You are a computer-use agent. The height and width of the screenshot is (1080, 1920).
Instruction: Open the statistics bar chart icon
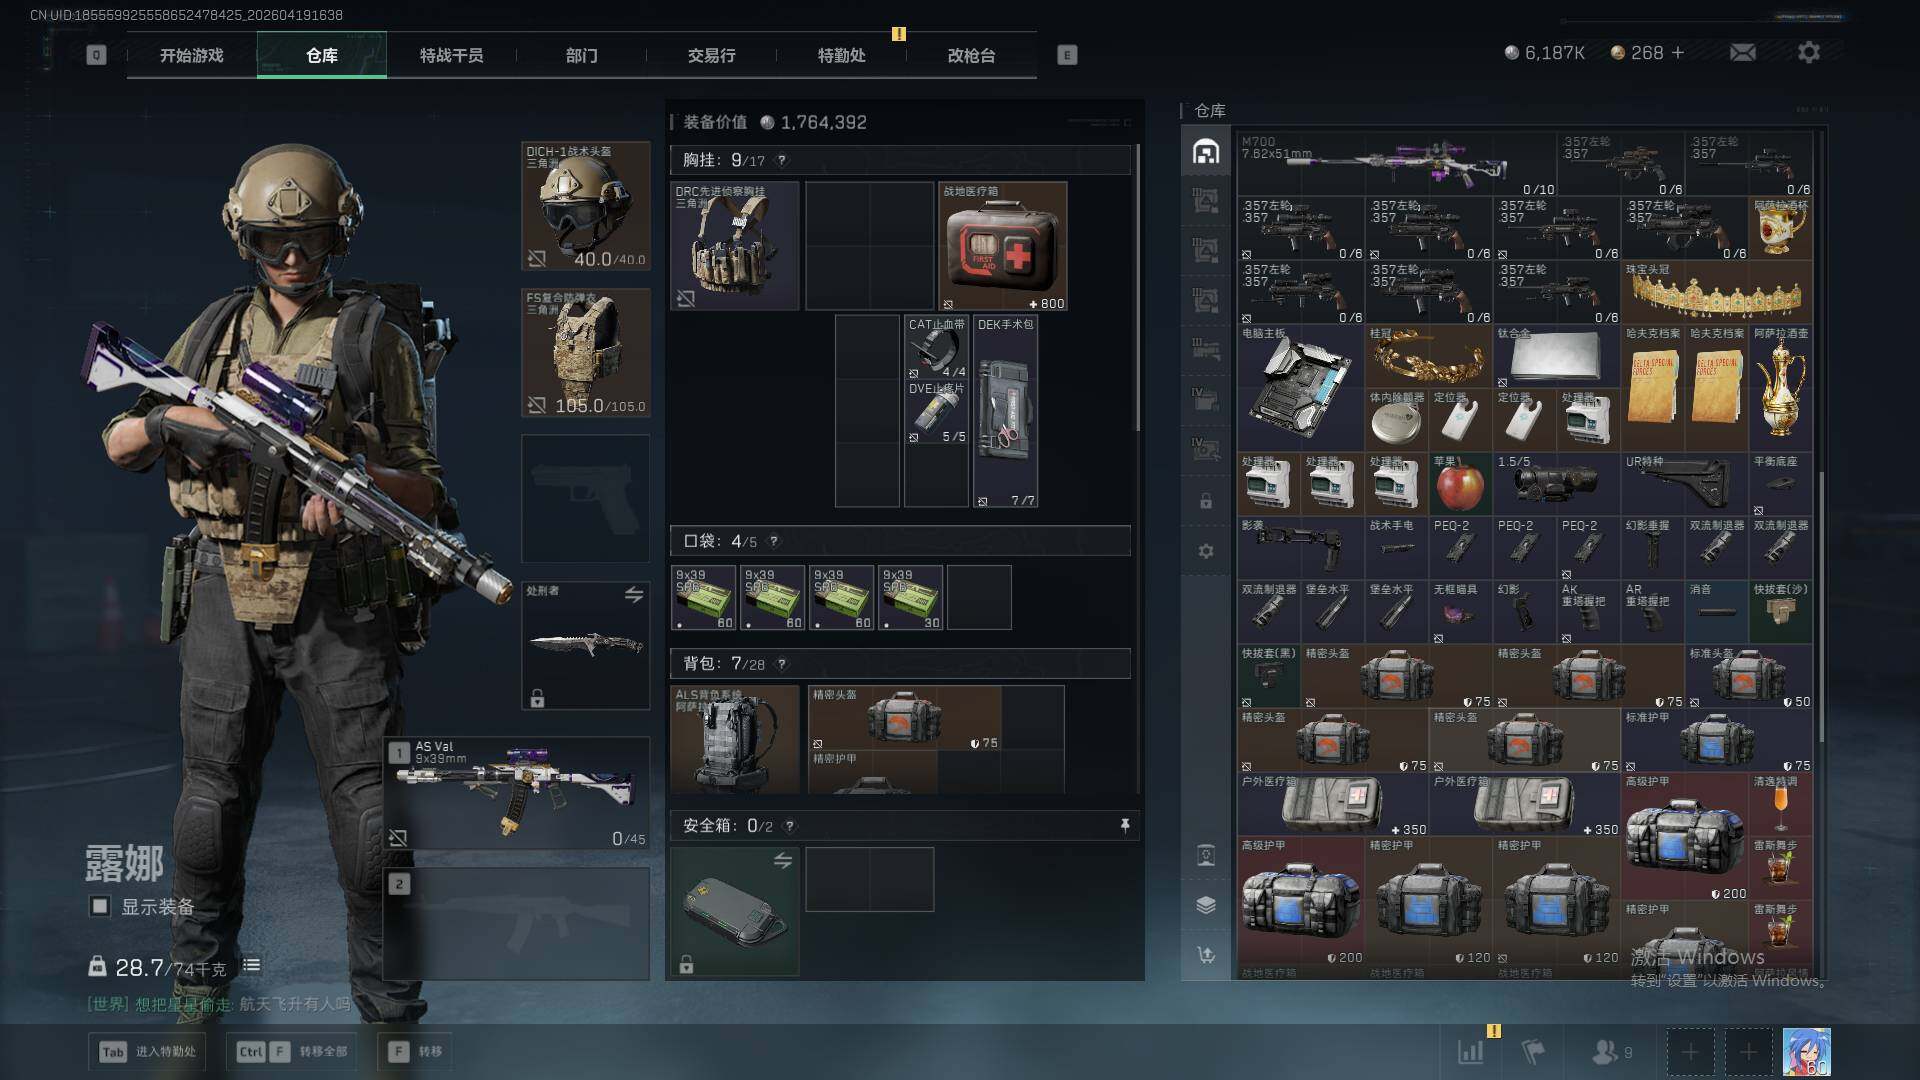[x=1471, y=1051]
